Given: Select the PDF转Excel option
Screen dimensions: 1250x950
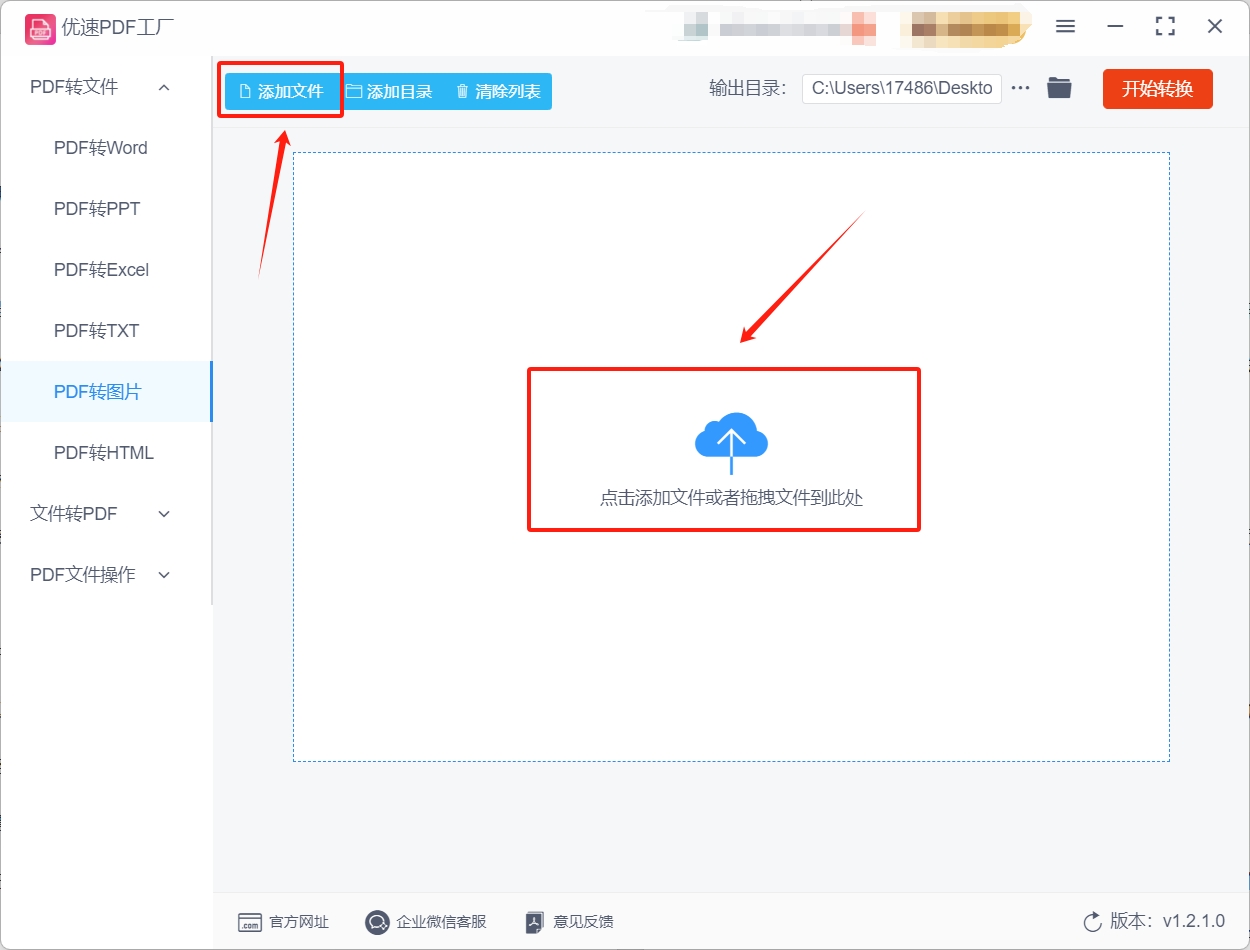Looking at the screenshot, I should (101, 269).
